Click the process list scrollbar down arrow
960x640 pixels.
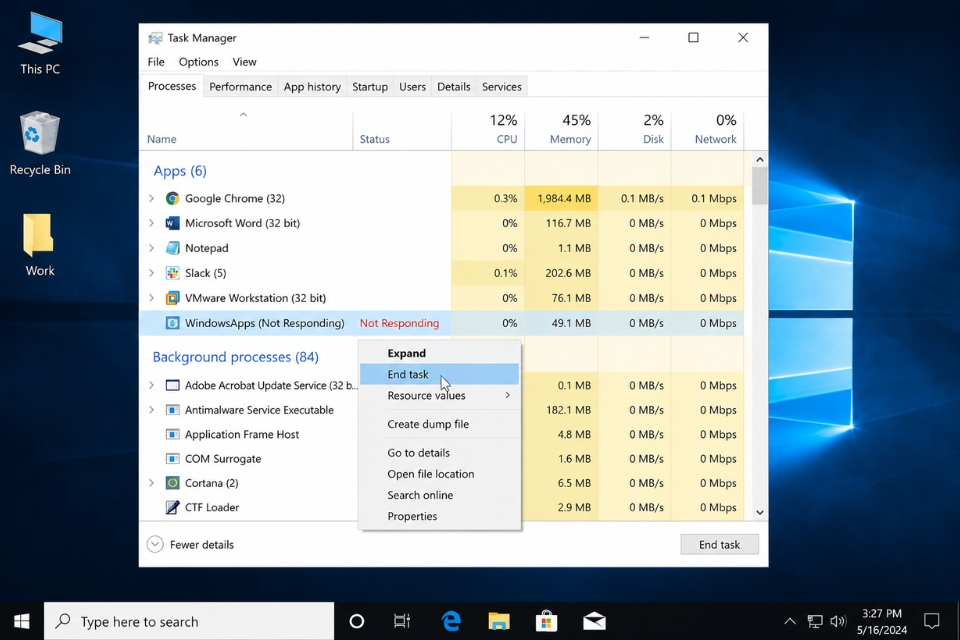coord(760,513)
